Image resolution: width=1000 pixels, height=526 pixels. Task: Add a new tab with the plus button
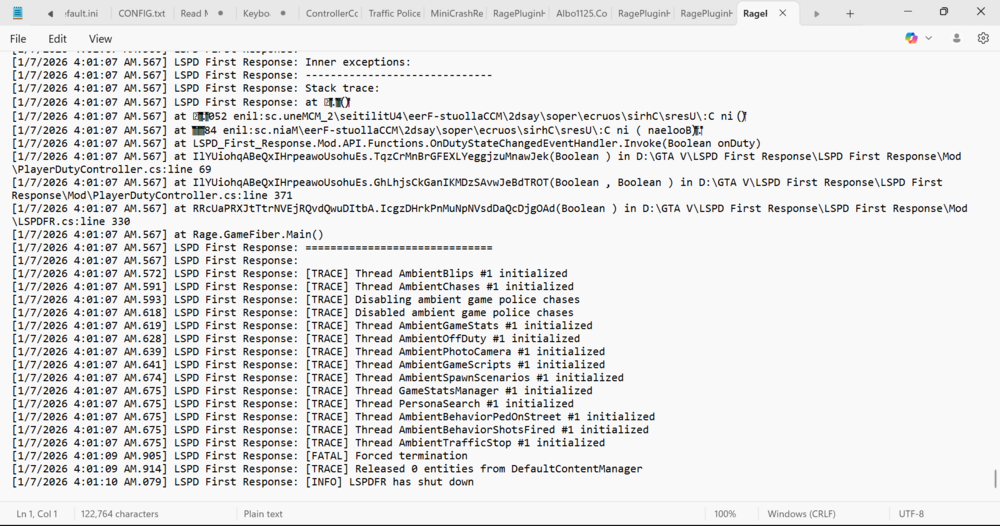849,13
